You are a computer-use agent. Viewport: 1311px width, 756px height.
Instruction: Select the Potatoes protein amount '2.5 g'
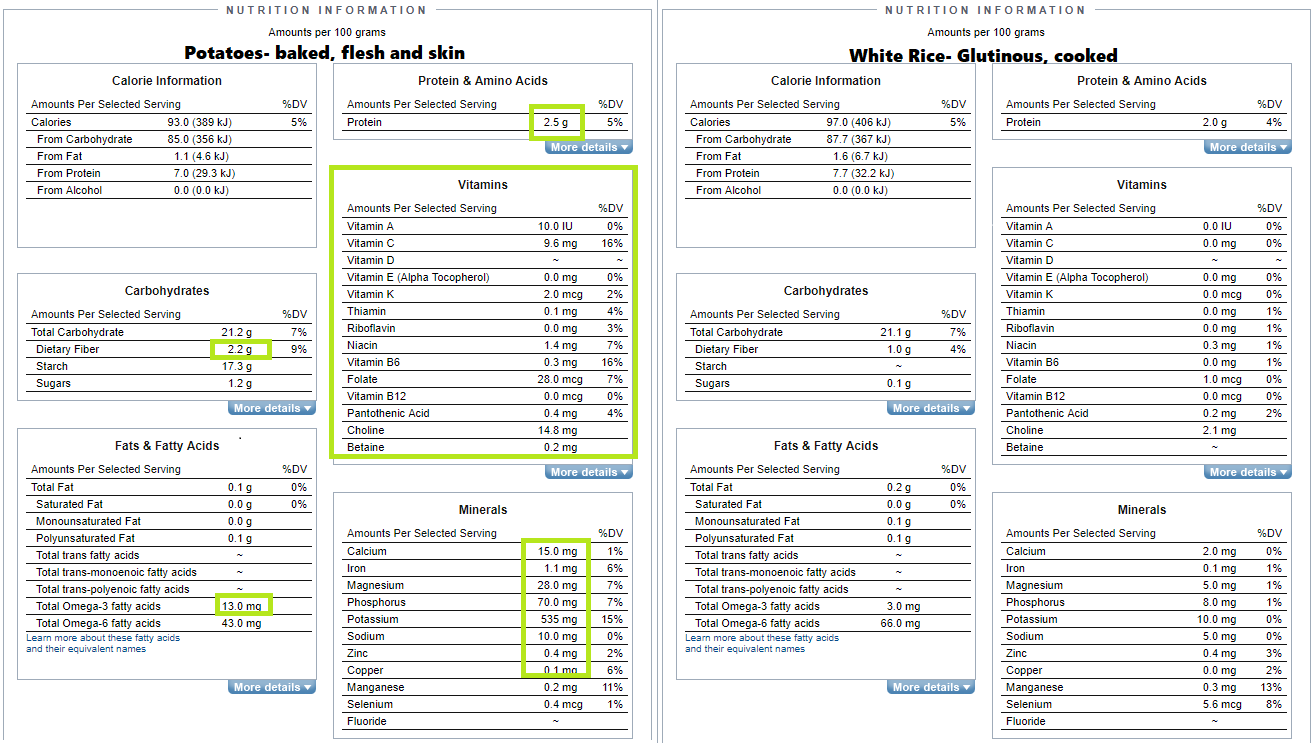pyautogui.click(x=556, y=122)
